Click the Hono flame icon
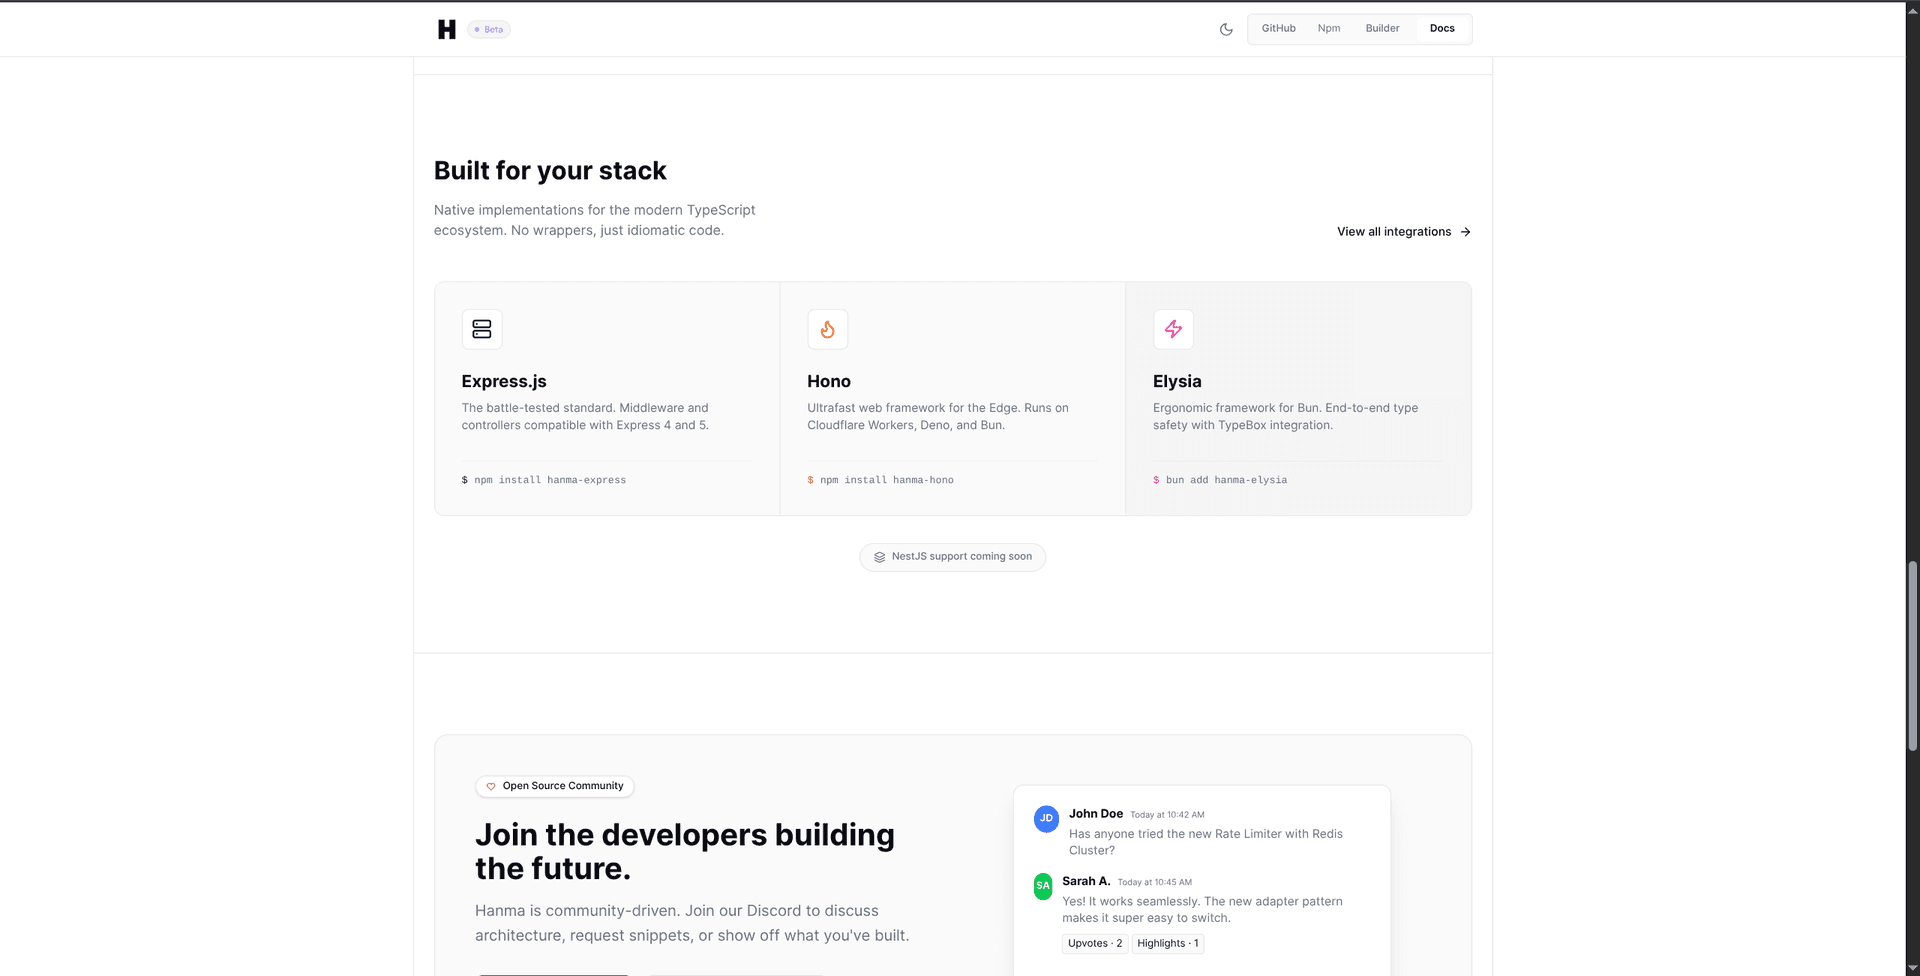The width and height of the screenshot is (1920, 976). point(828,329)
